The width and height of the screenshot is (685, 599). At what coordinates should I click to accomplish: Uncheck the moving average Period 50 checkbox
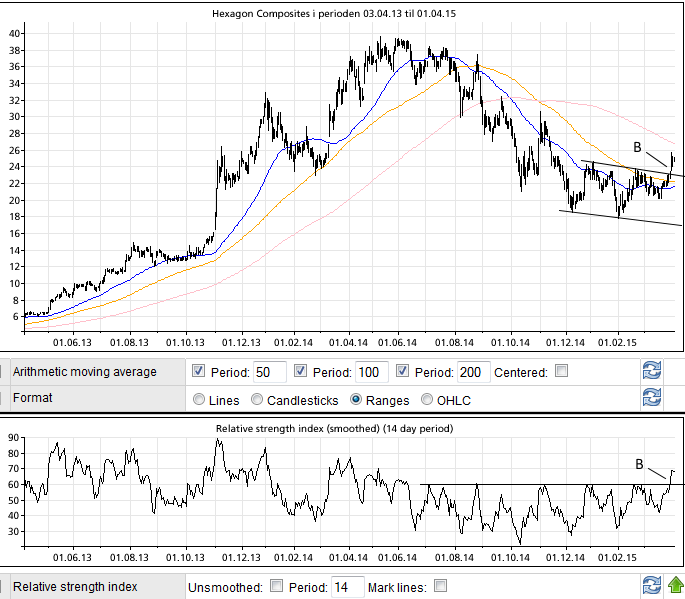tap(198, 372)
